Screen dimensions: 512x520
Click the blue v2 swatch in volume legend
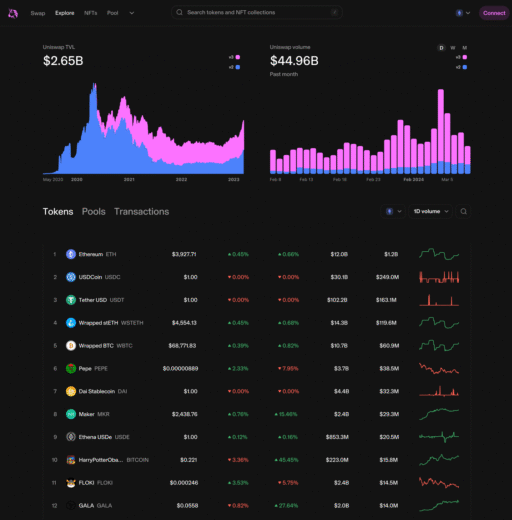[x=465, y=67]
